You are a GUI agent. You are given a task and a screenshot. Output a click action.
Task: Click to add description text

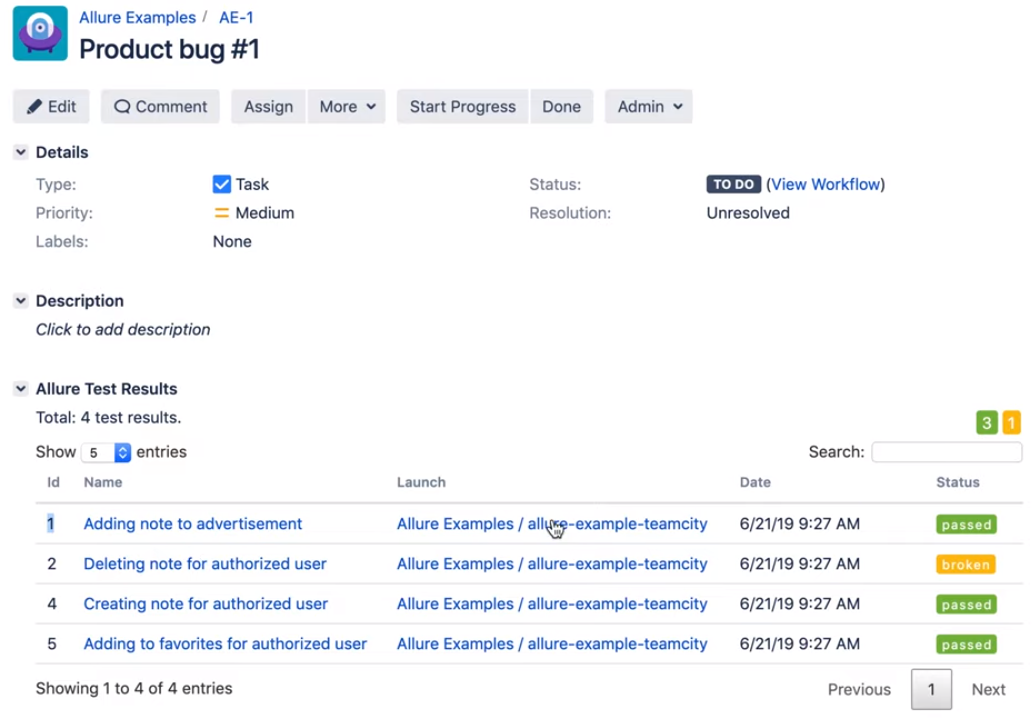123,330
